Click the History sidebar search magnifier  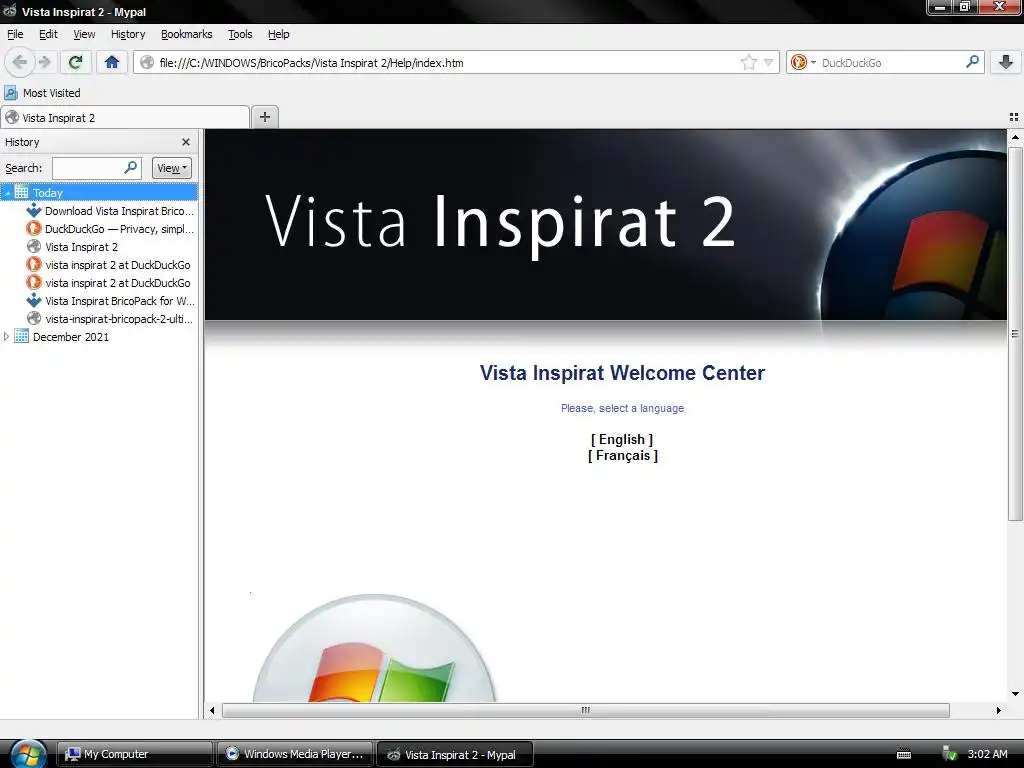[x=131, y=168]
